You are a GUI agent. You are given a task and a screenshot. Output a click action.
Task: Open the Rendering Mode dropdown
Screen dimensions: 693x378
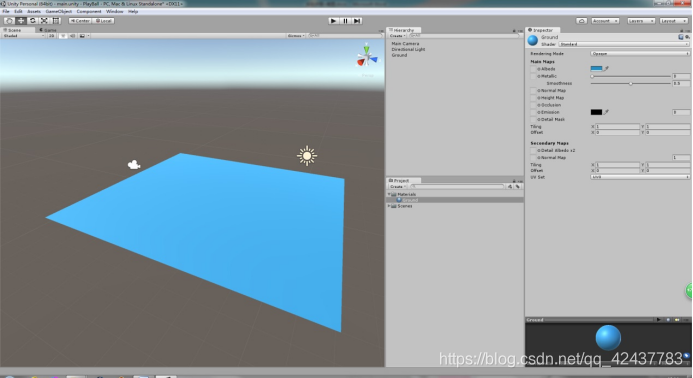tap(640, 53)
